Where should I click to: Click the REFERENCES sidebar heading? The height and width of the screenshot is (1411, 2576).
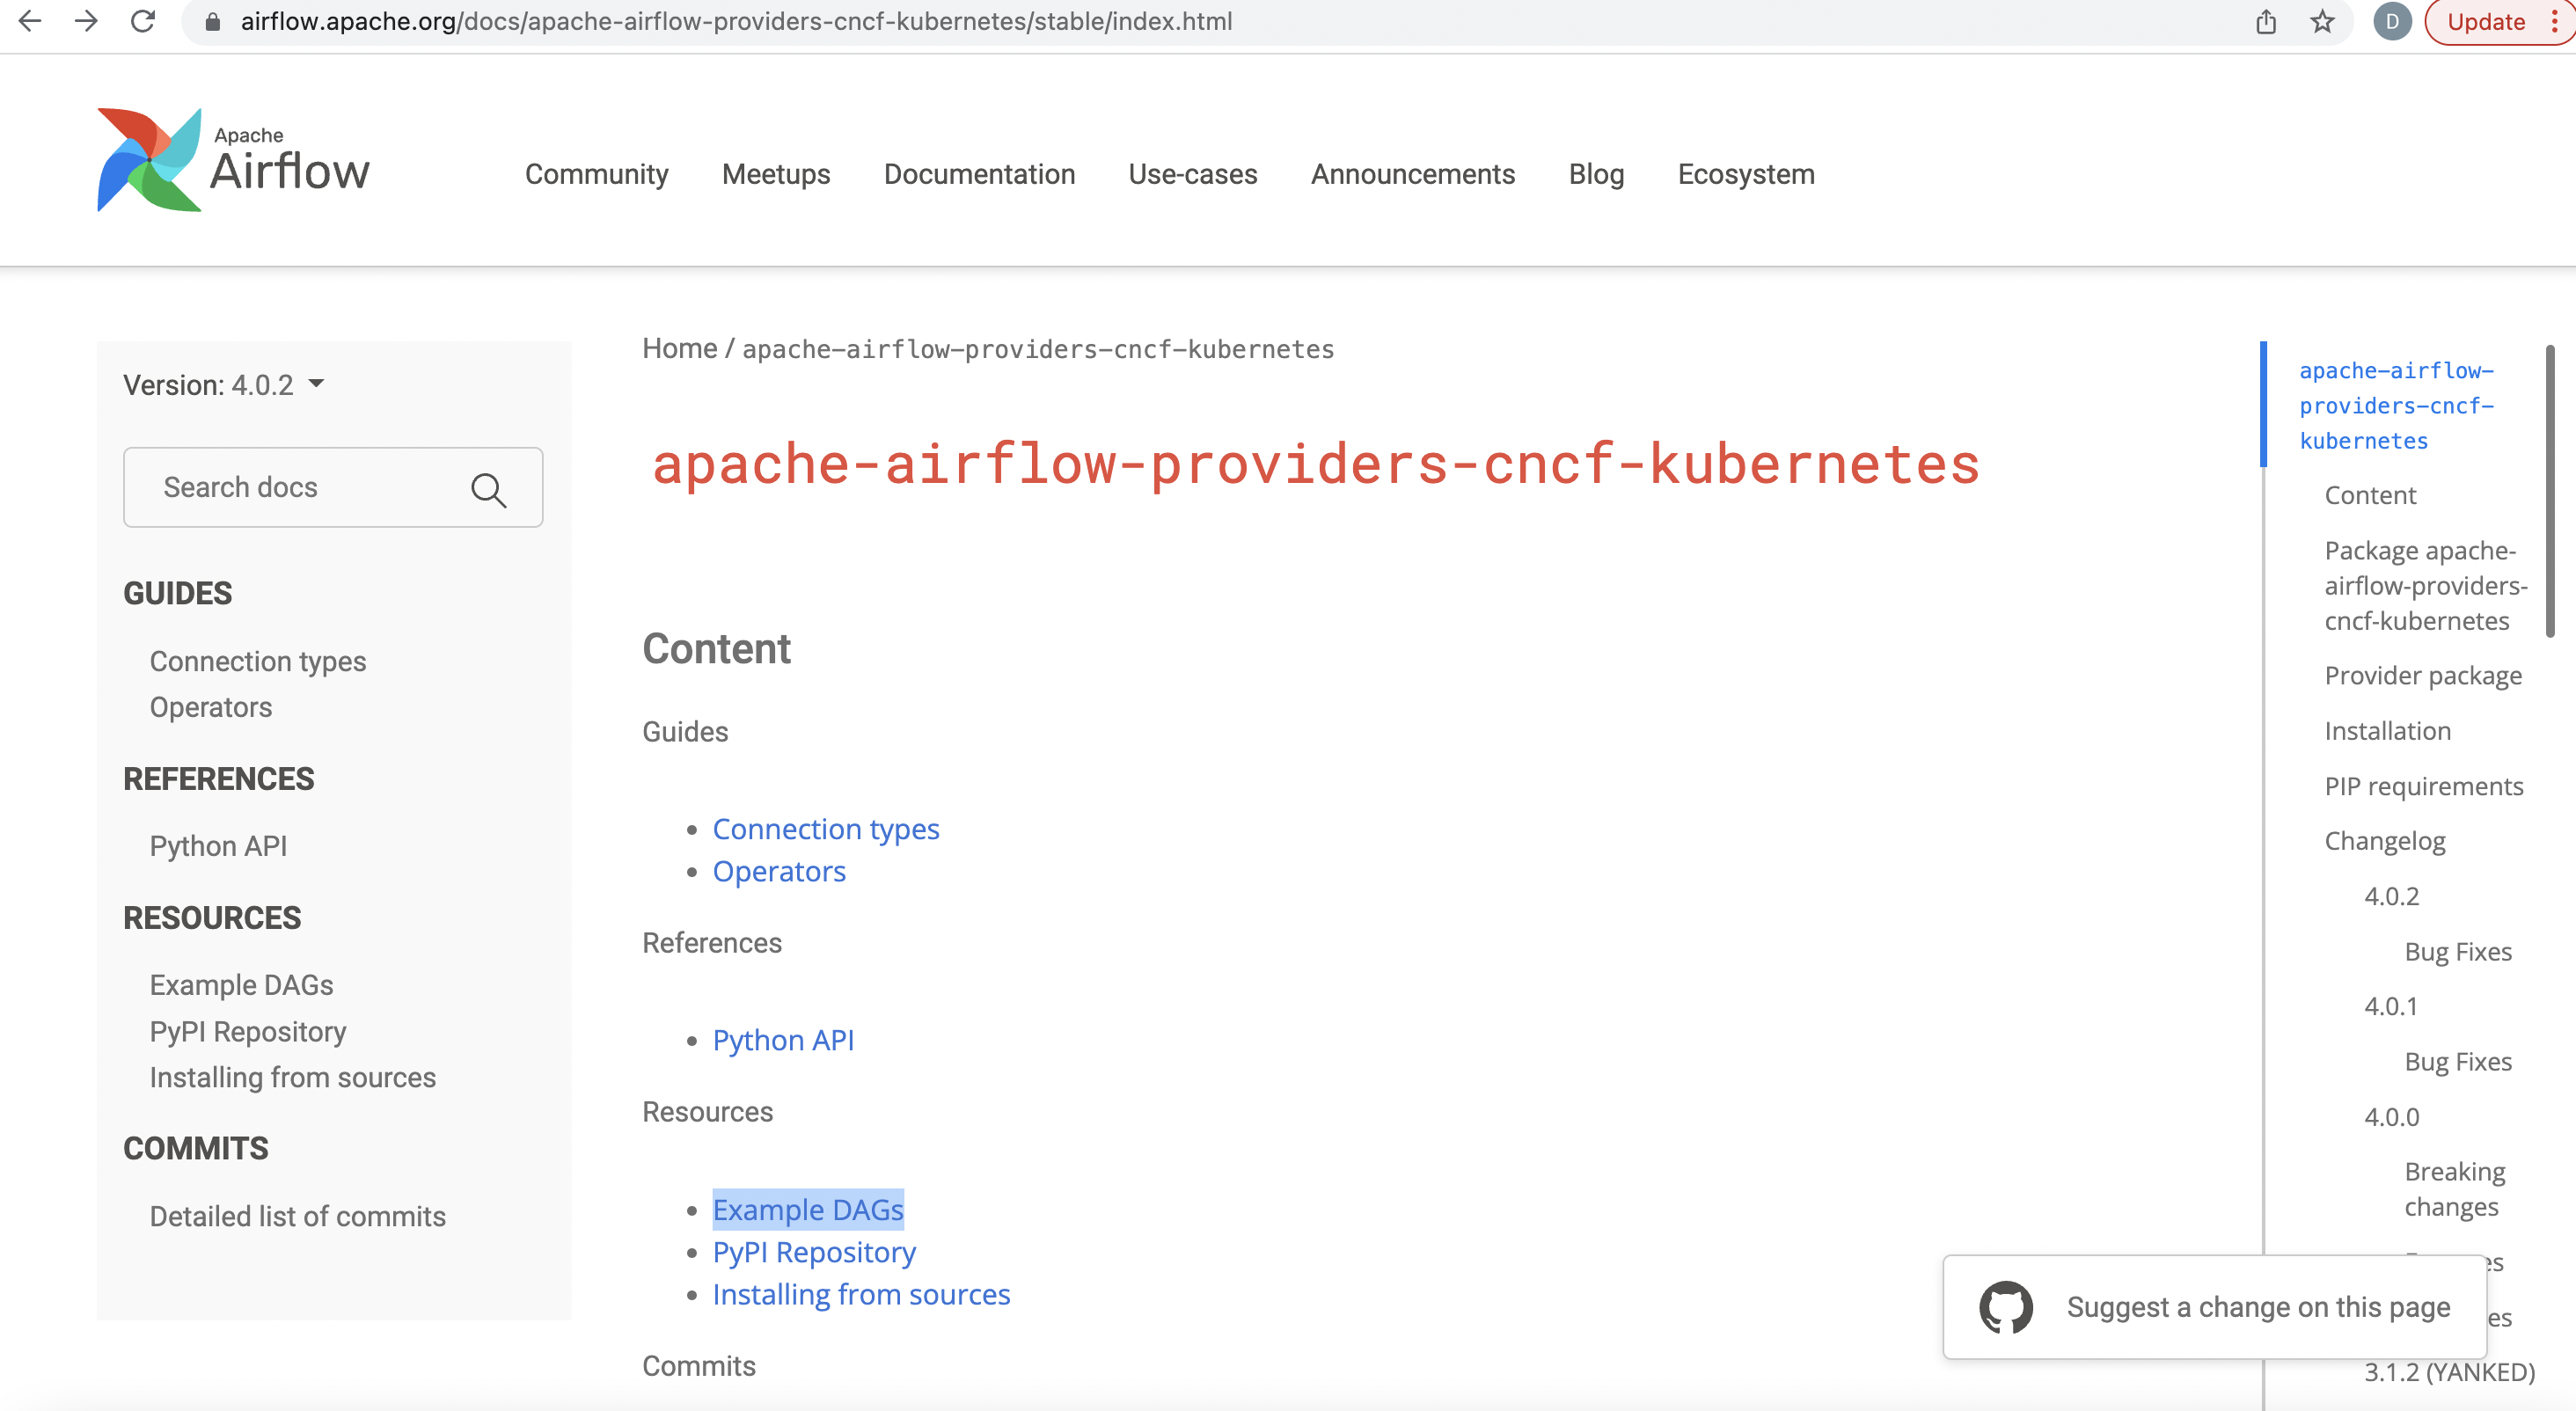coord(219,779)
